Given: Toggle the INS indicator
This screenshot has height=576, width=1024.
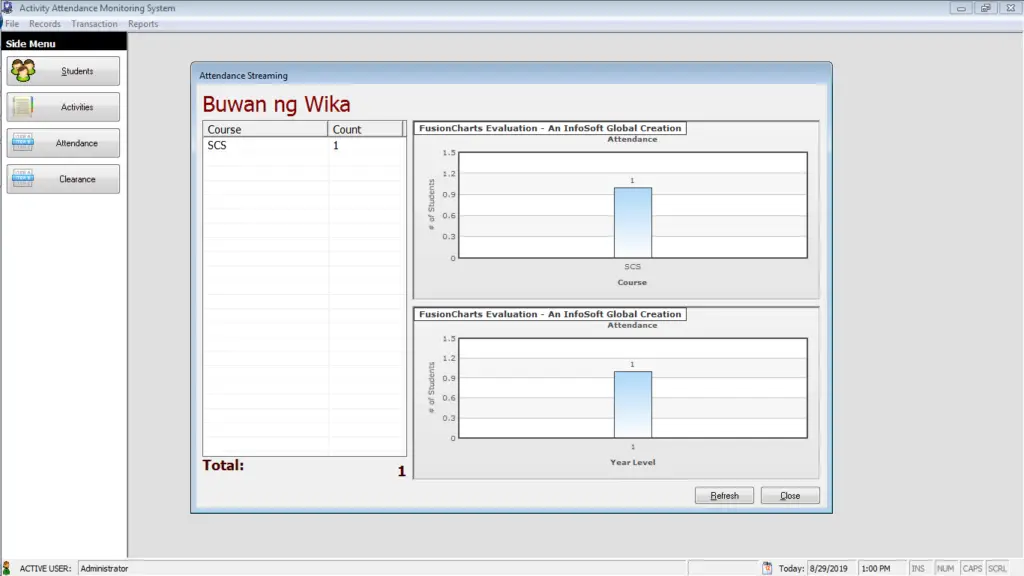Looking at the screenshot, I should coord(917,567).
